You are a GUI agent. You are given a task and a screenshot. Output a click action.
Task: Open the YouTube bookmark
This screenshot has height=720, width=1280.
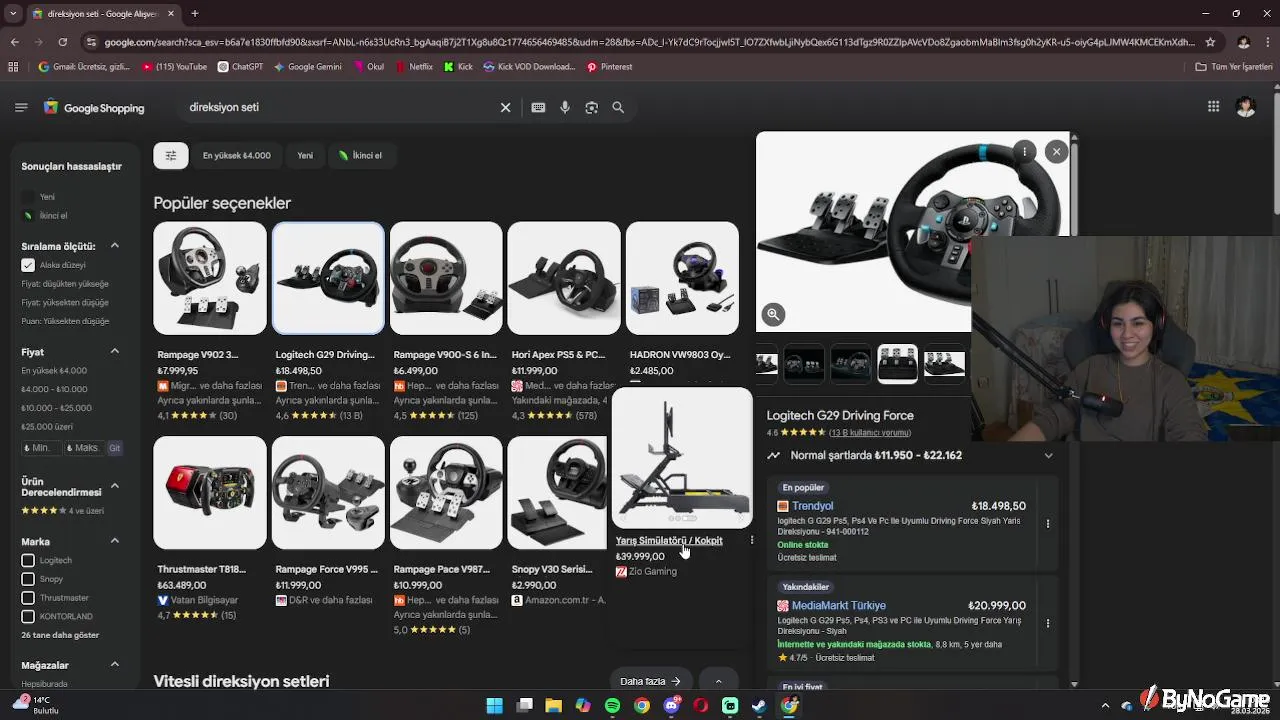[175, 67]
